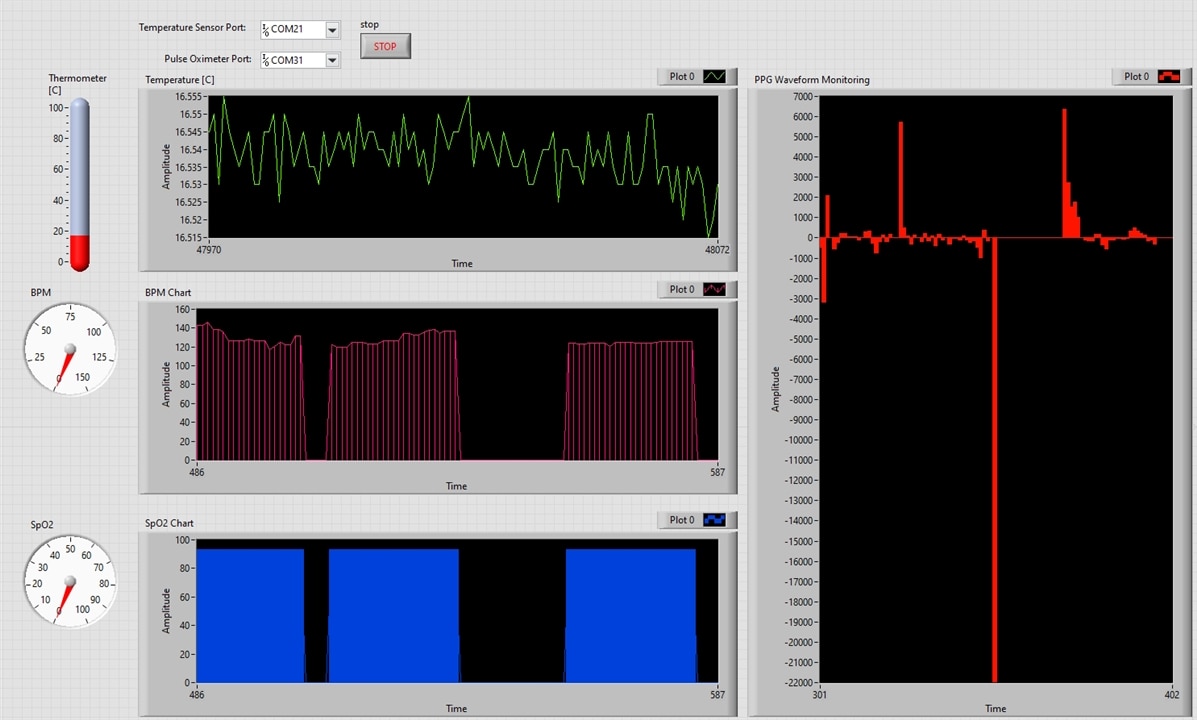Click the I/O glyph beside COM31
The image size is (1197, 720).
tap(265, 60)
